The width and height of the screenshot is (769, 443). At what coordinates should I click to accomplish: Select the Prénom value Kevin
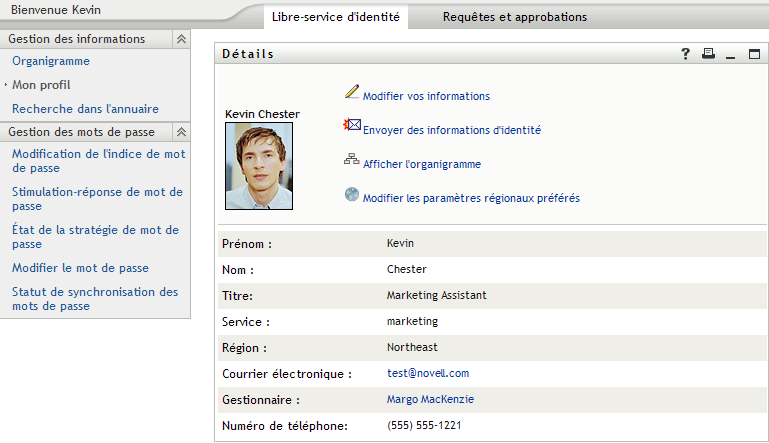pos(400,243)
